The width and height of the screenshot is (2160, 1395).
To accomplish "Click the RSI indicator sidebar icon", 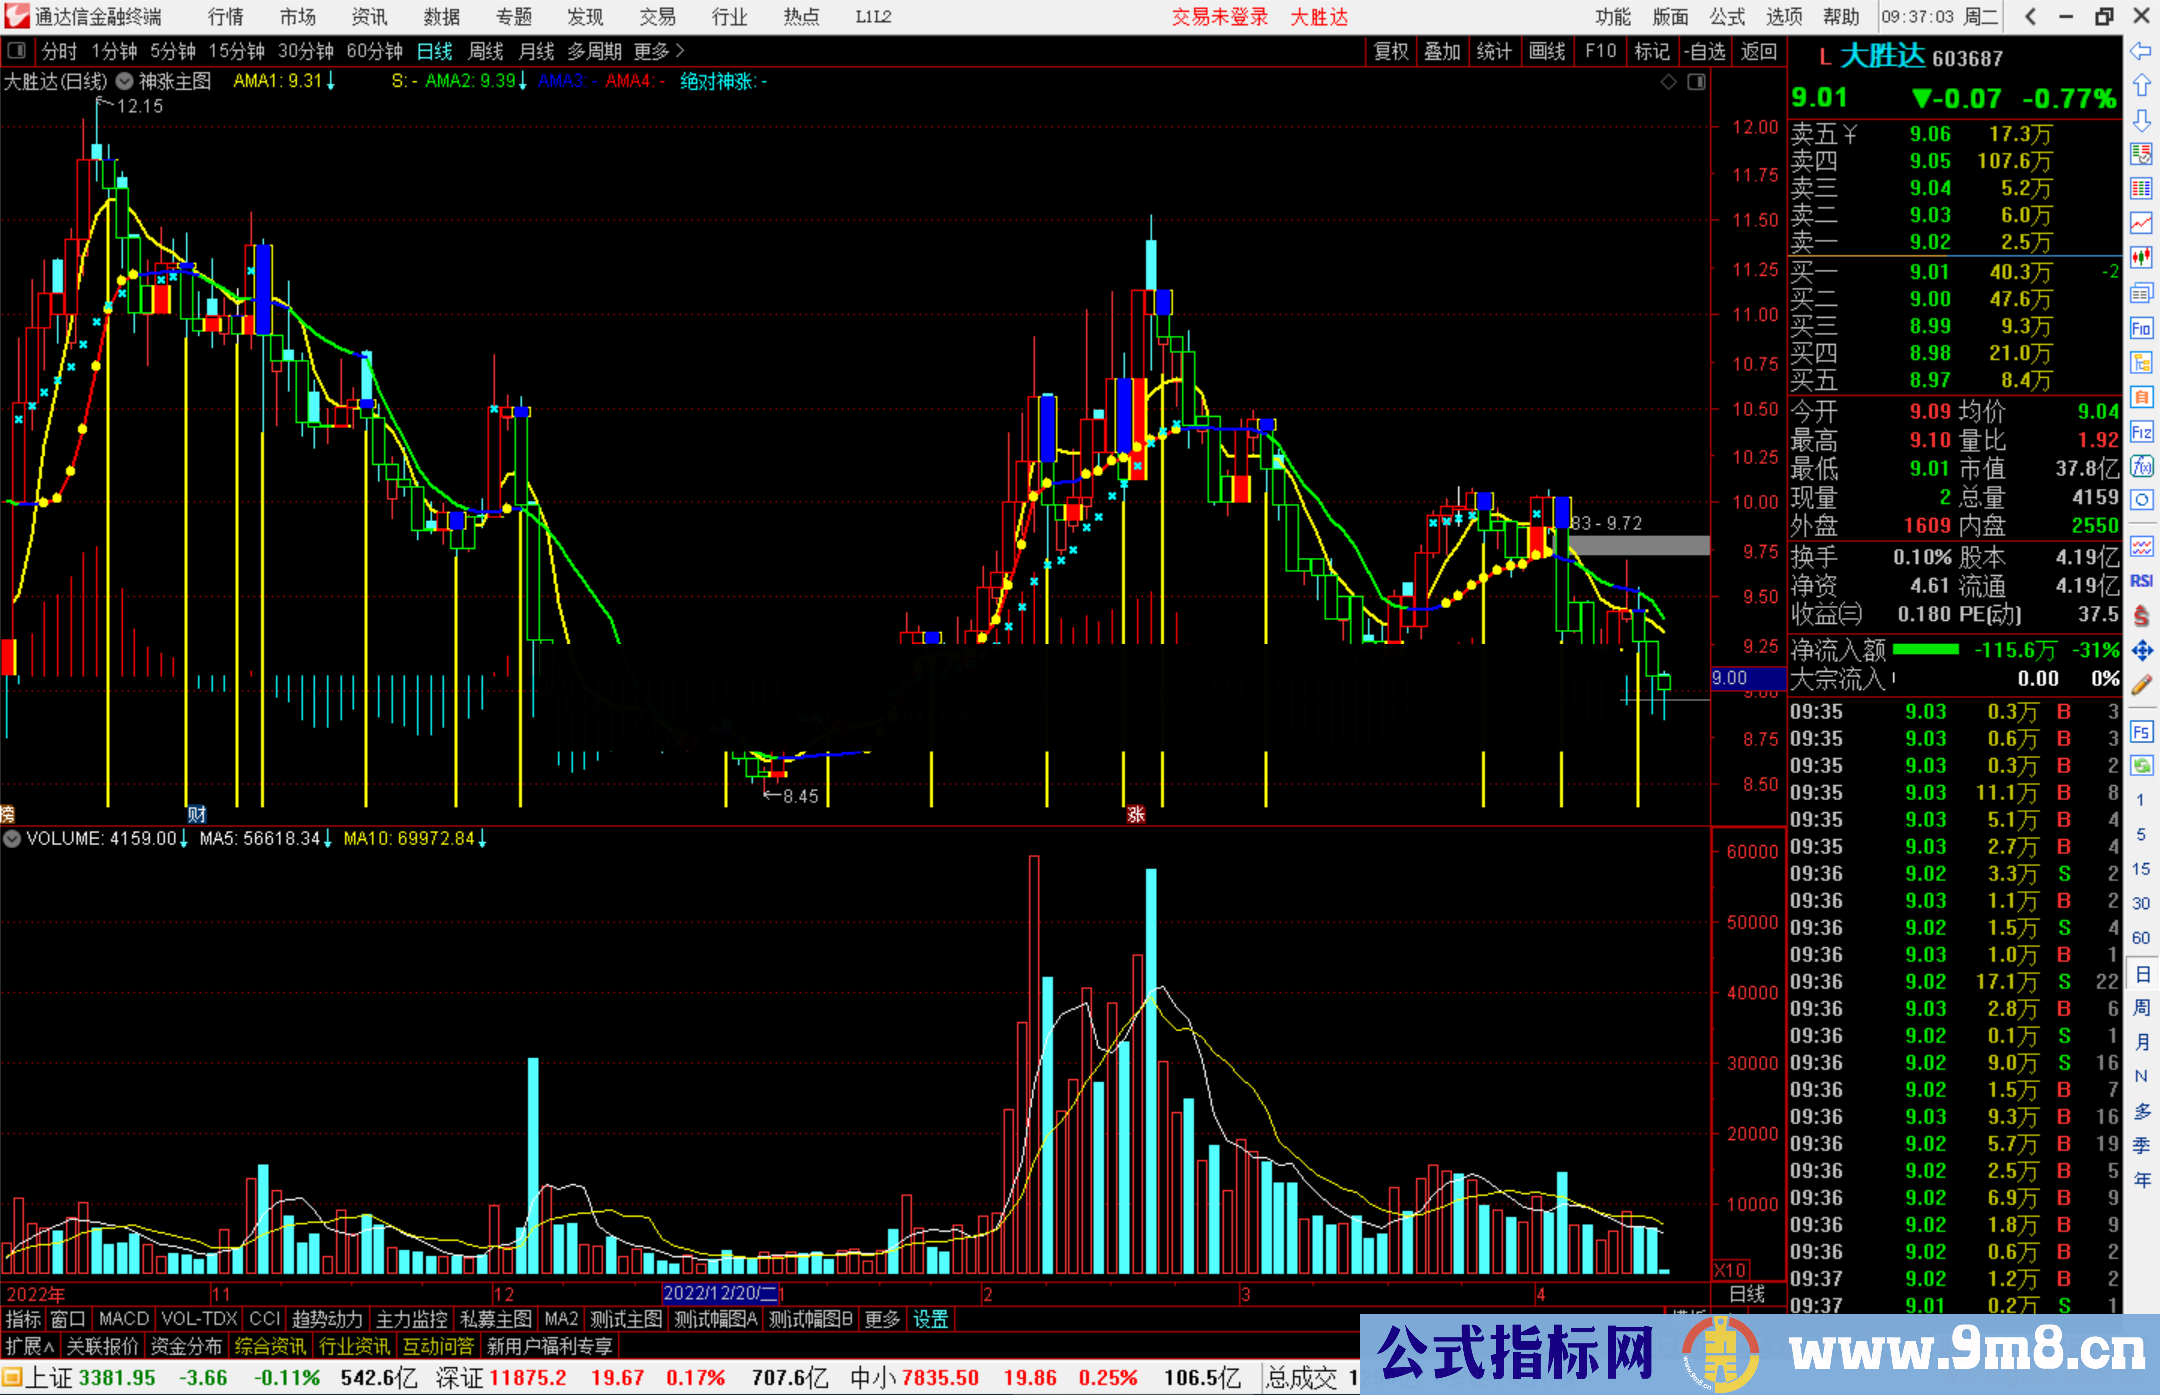I will 2141,581.
